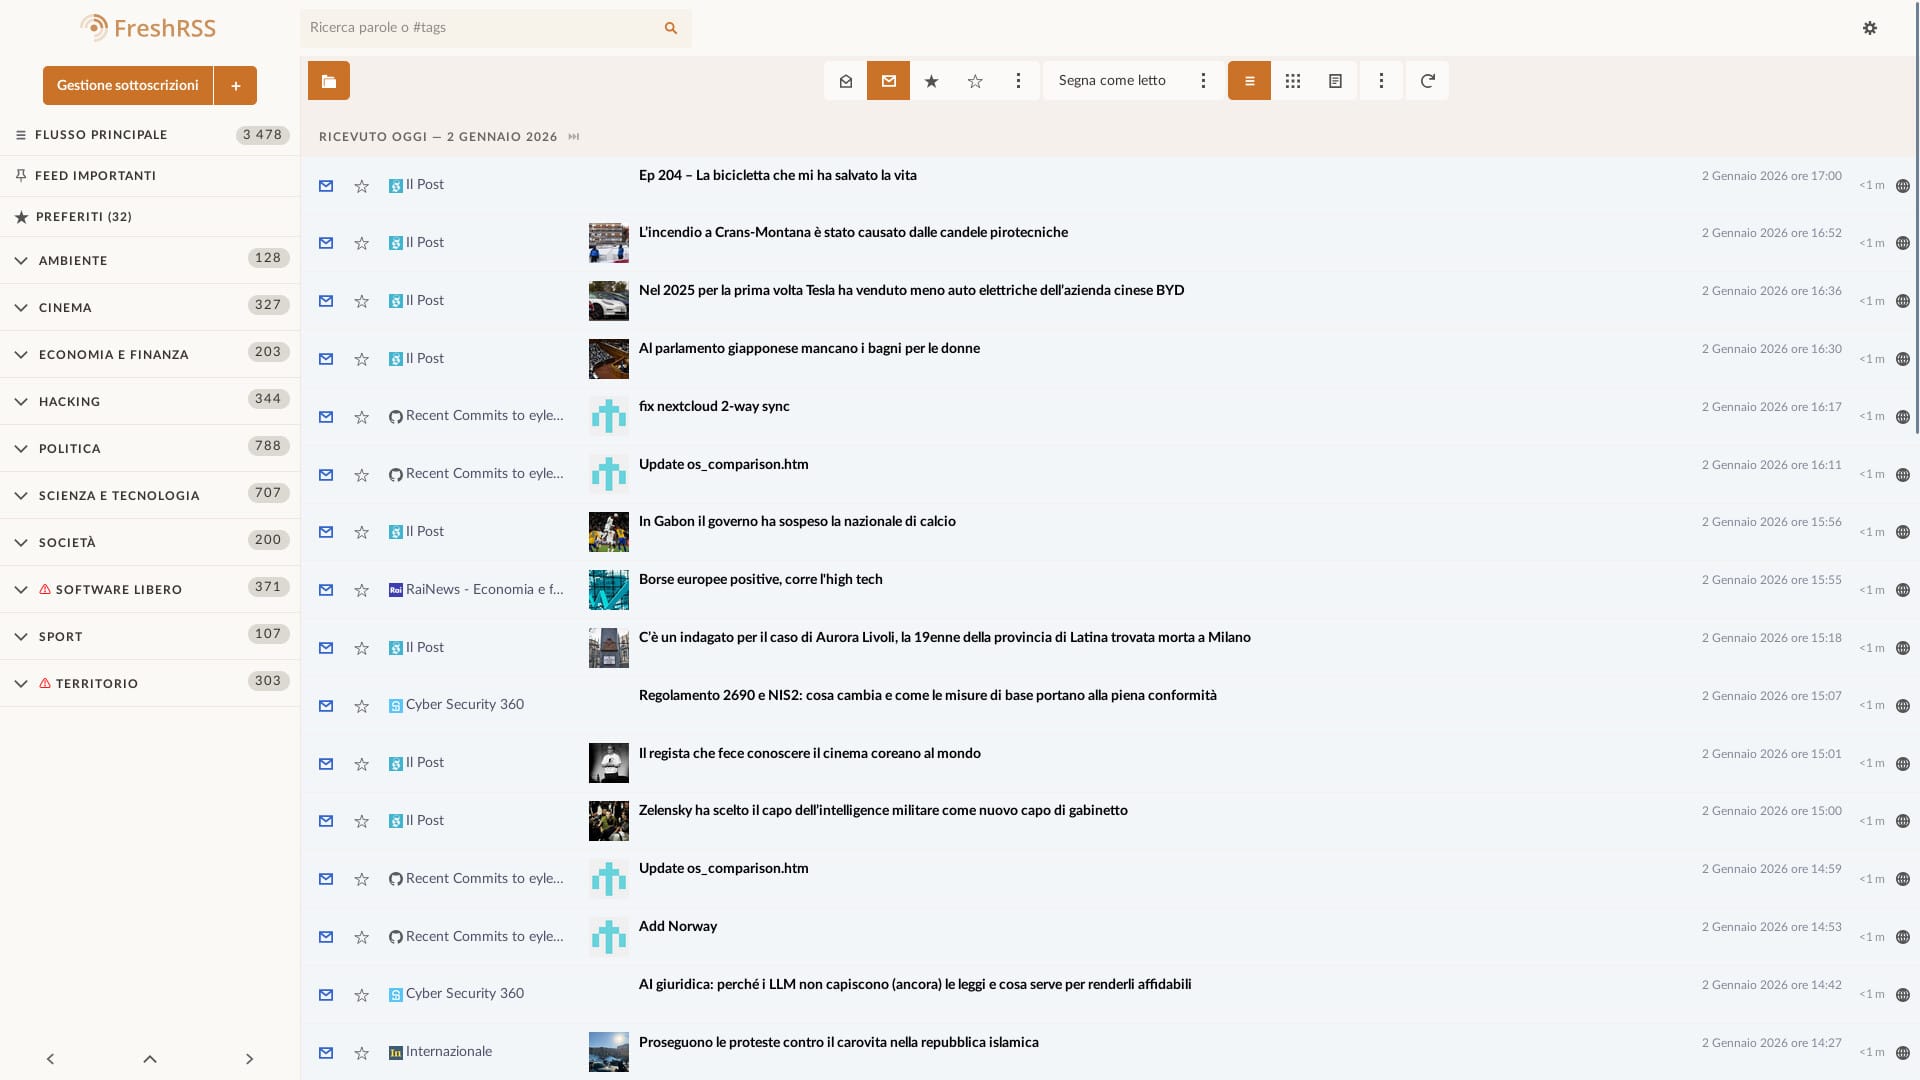Open Segna come letto dropdown options
The height and width of the screenshot is (1080, 1920).
tap(1203, 81)
